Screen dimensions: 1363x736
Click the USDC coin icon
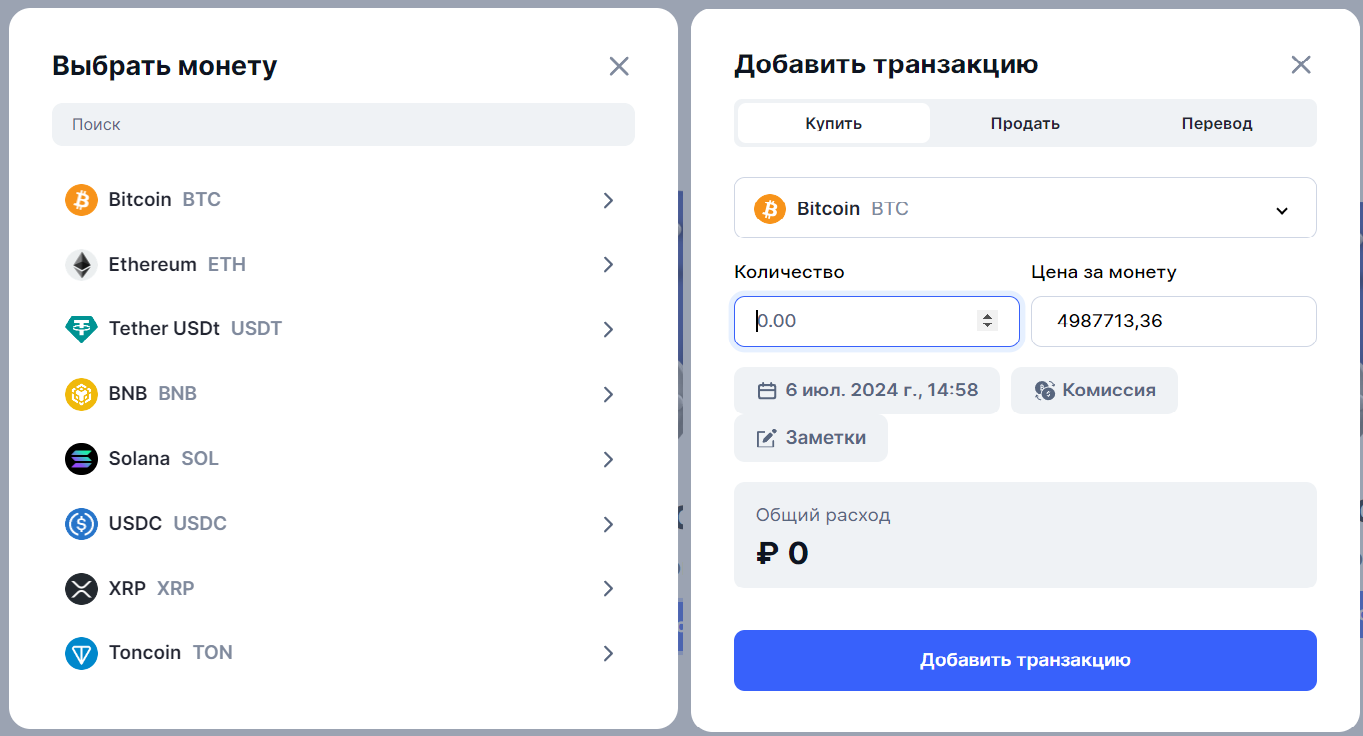point(80,524)
